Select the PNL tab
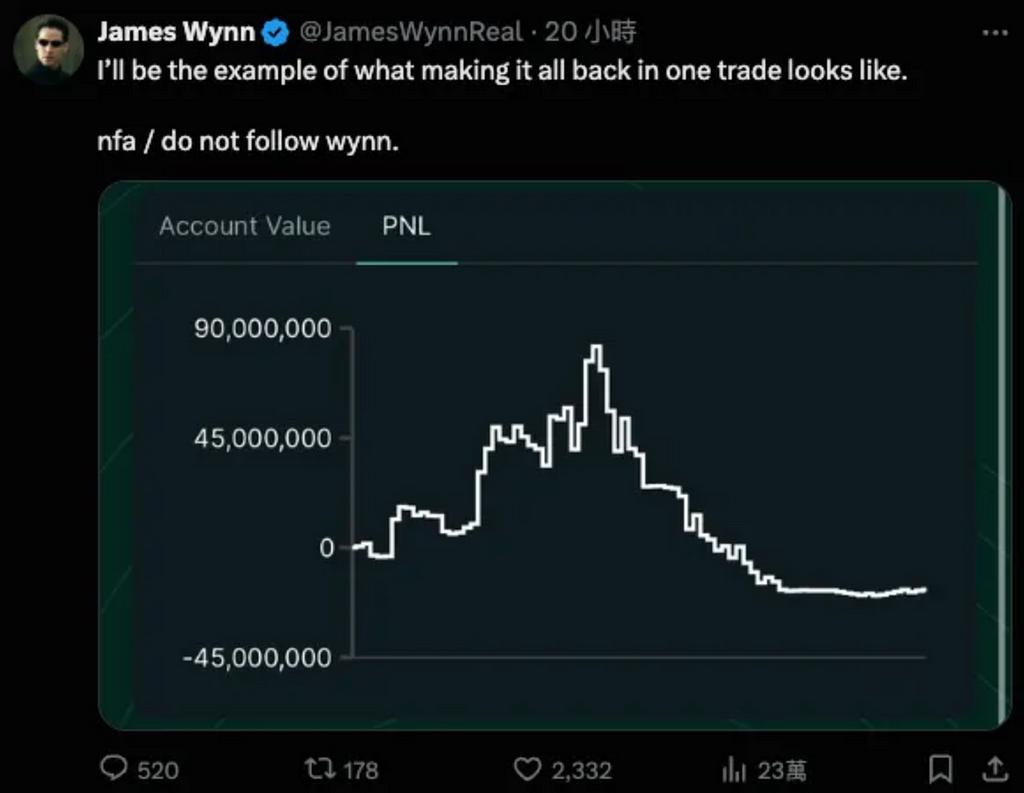This screenshot has width=1024, height=793. [x=406, y=226]
